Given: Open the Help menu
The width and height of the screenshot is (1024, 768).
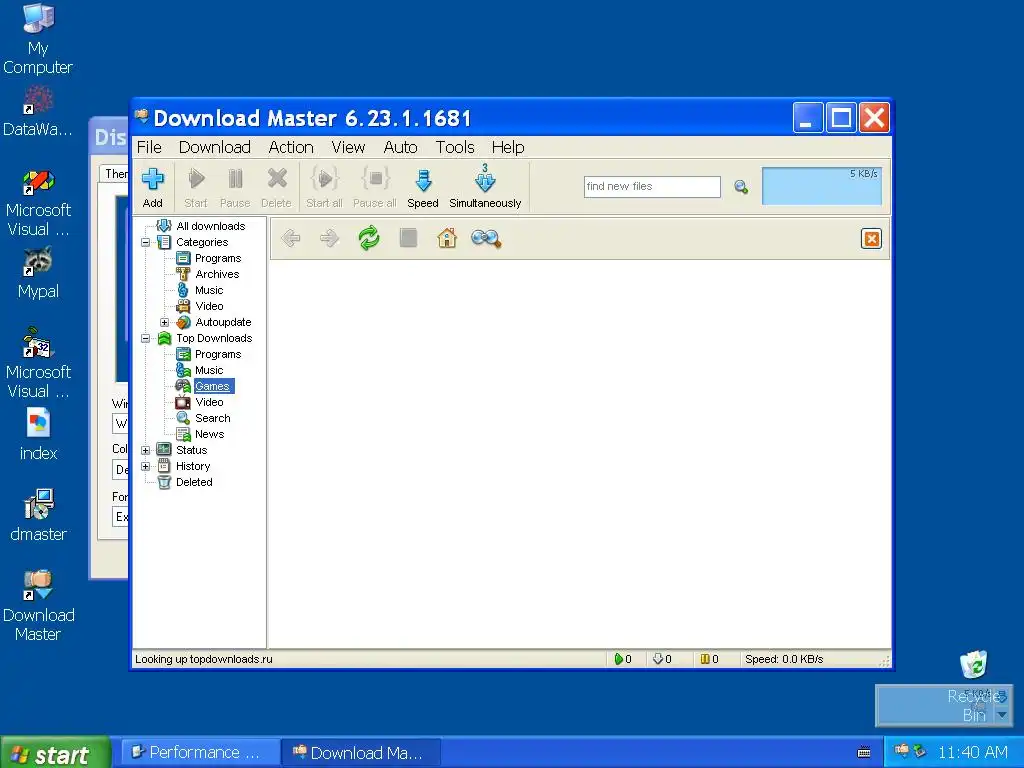Looking at the screenshot, I should [508, 148].
